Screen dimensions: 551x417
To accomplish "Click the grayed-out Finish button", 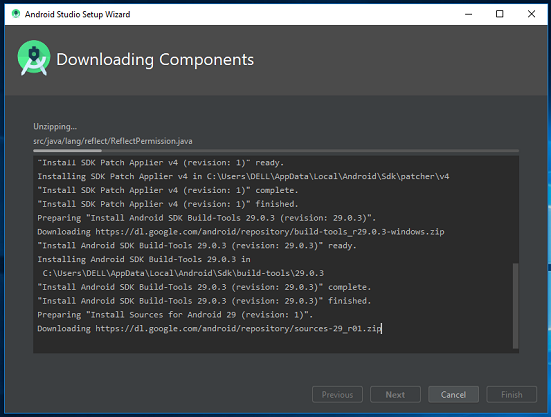I will point(512,395).
